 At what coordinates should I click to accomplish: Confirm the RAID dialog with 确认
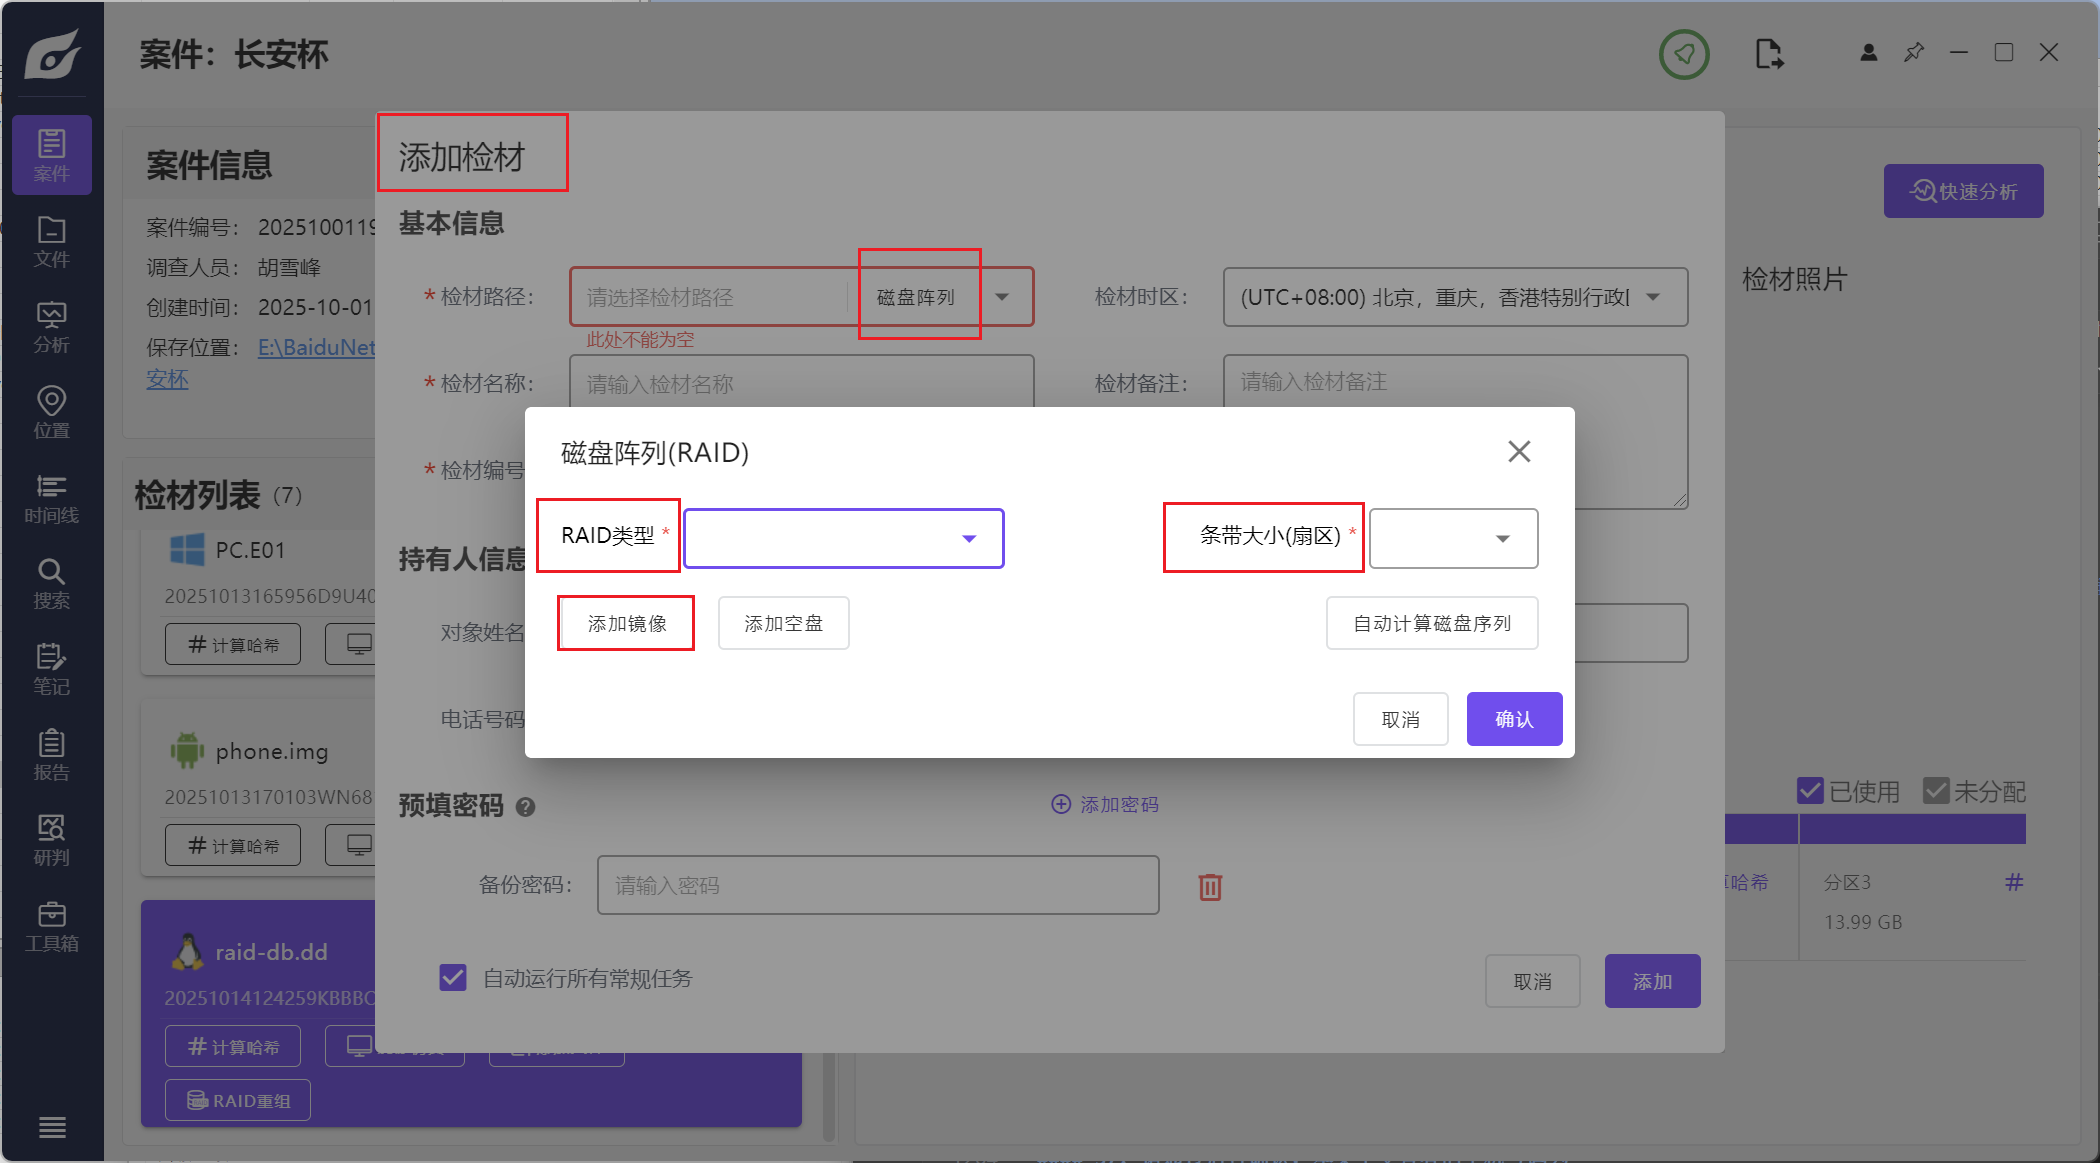tap(1513, 718)
